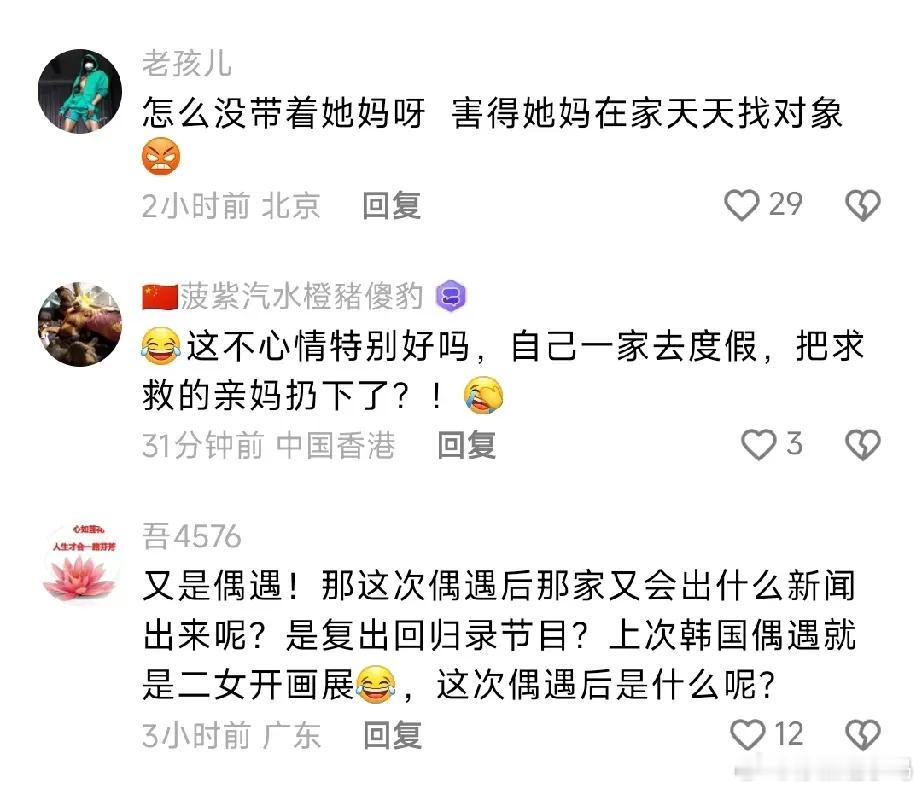Click the China flag icon before 菠紫汽水橙豬傻豹

click(x=160, y=296)
